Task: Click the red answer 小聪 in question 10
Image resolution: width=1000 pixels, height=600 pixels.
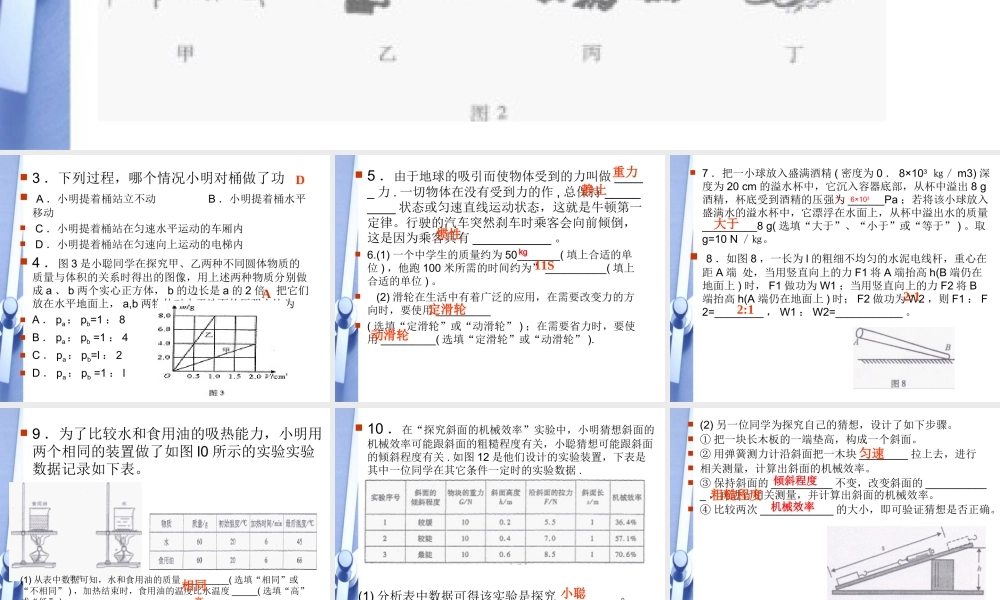Action: (x=573, y=593)
